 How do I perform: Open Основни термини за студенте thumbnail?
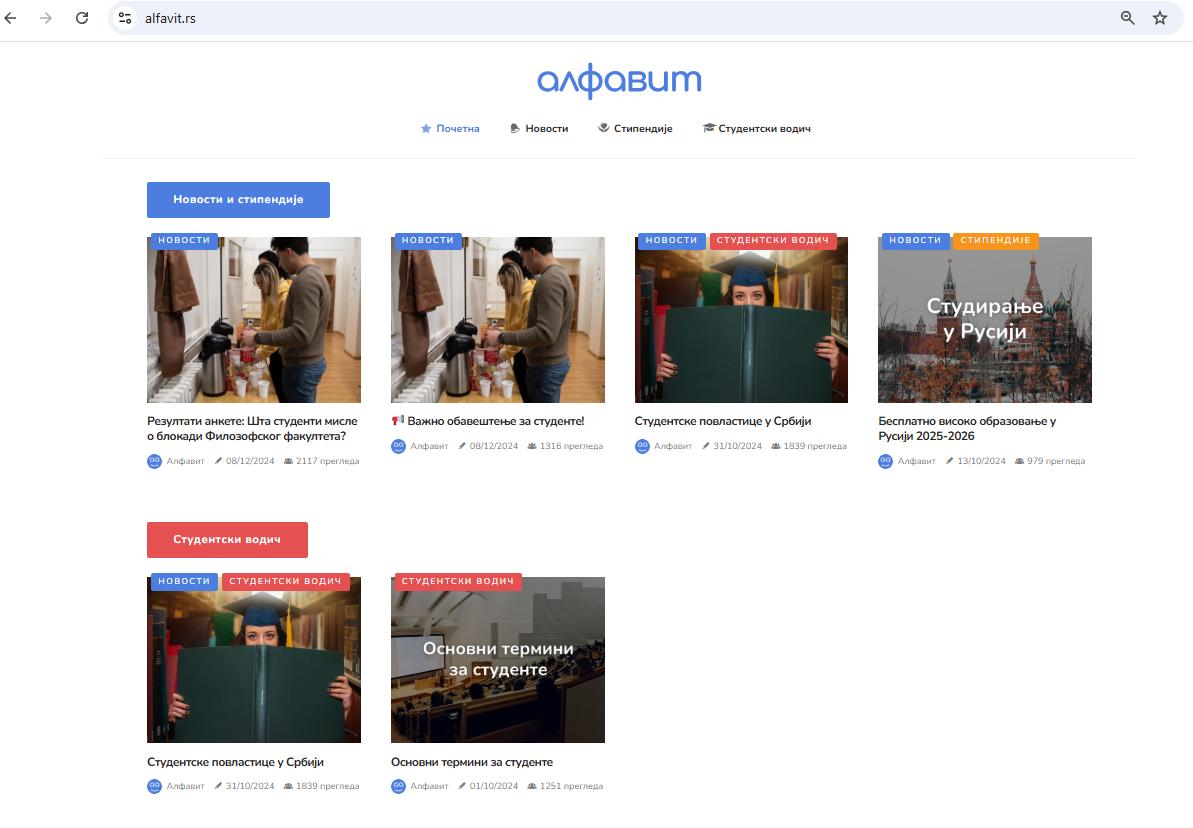[498, 660]
